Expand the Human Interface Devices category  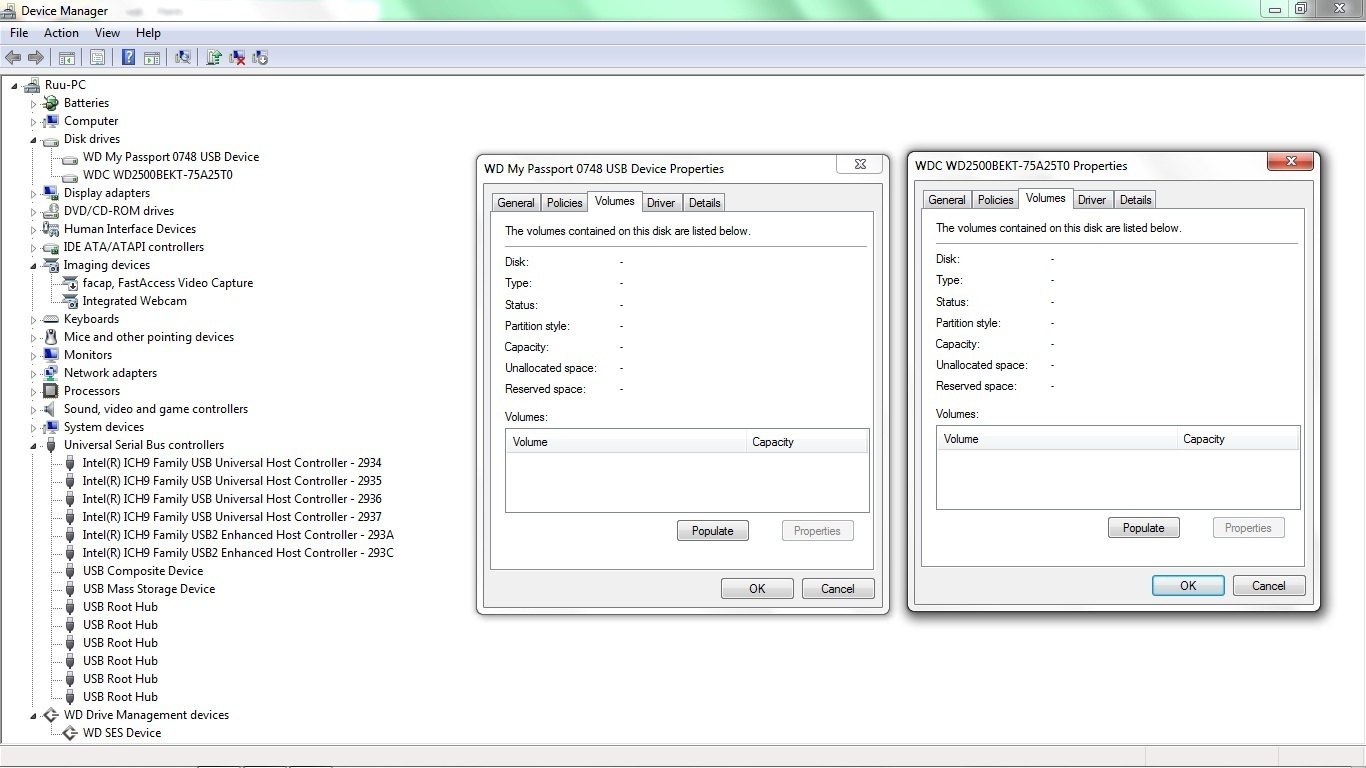click(x=33, y=229)
